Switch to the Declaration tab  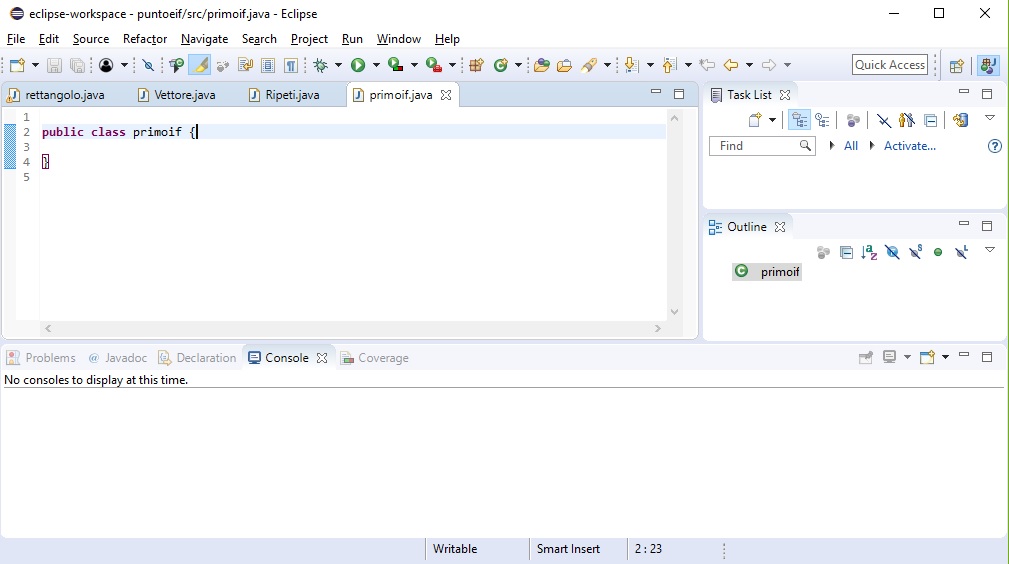pyautogui.click(x=198, y=358)
